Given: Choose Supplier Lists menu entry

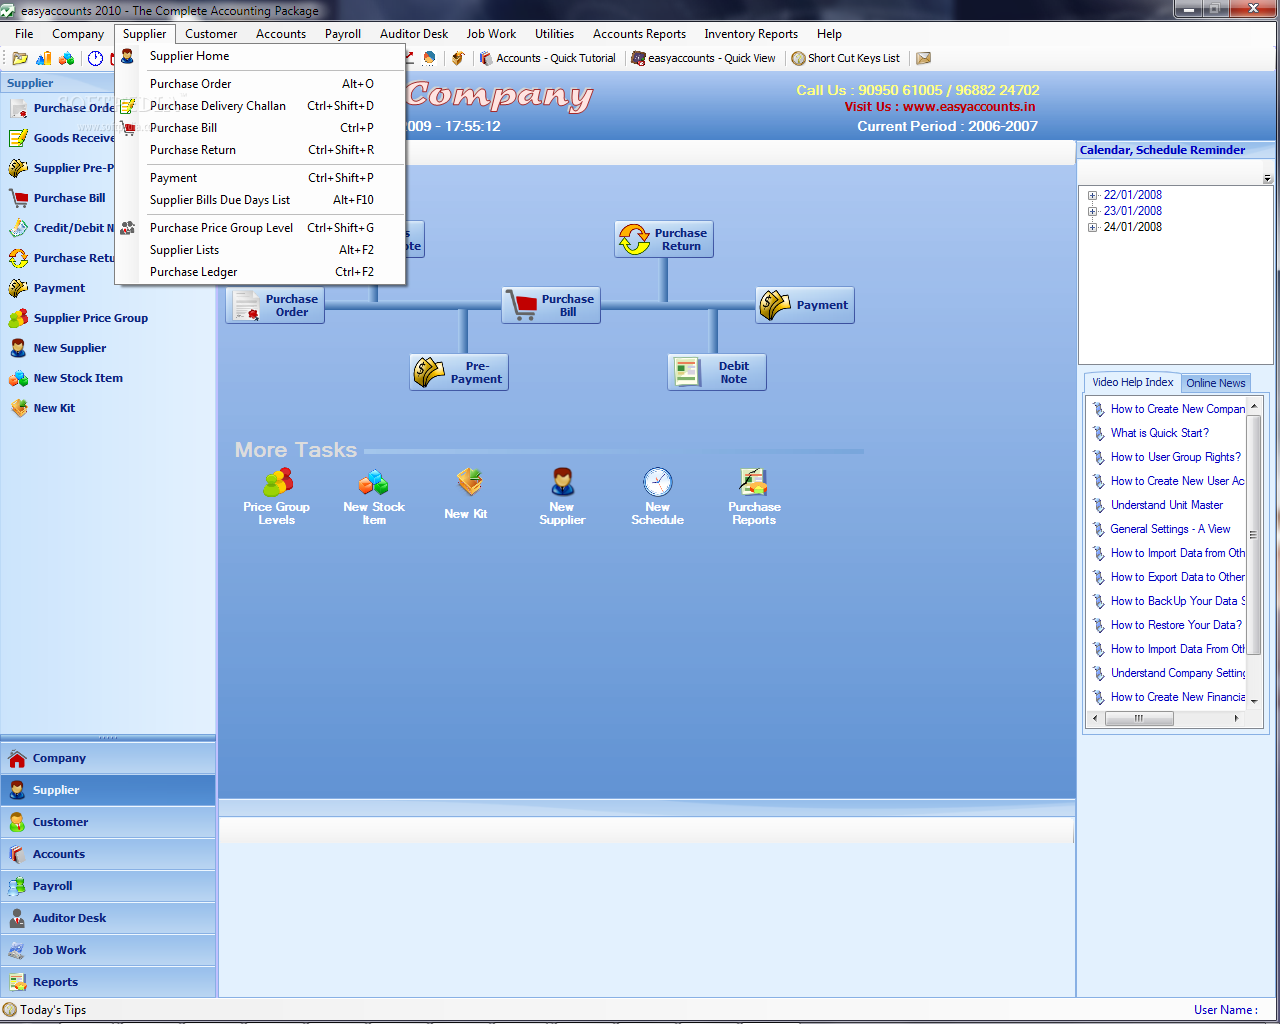Looking at the screenshot, I should [x=260, y=250].
